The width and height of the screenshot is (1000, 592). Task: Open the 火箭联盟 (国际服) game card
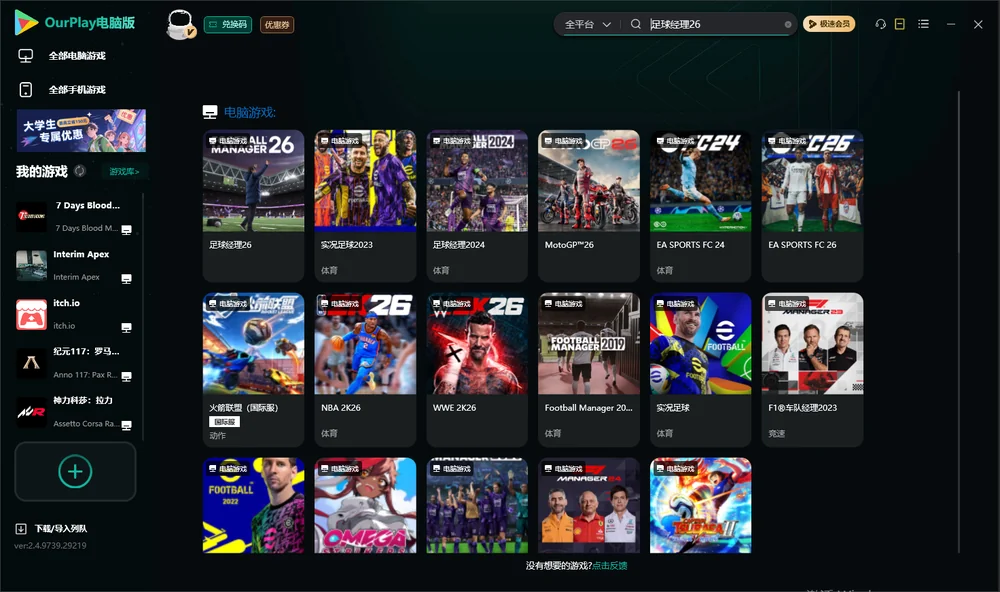click(253, 369)
